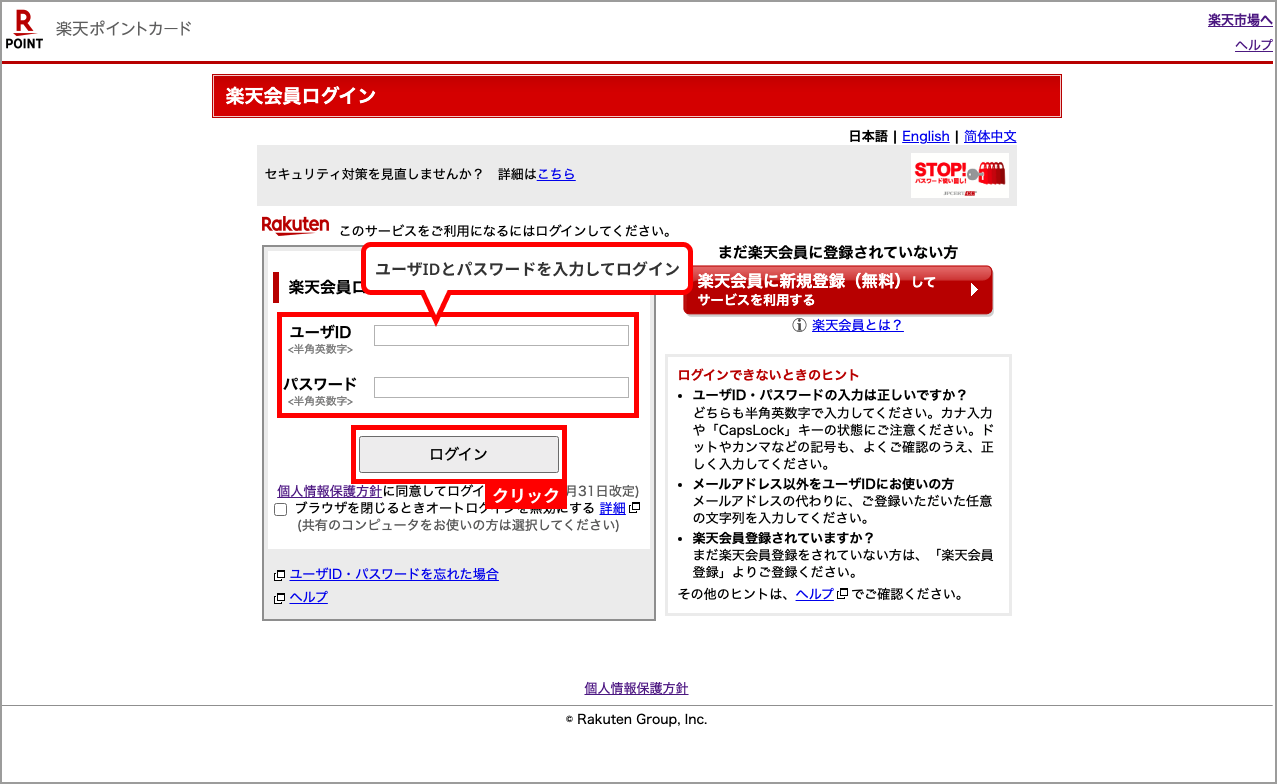Click the メールアドレス以外をユーザIDにお使いの方 hint

[823, 484]
